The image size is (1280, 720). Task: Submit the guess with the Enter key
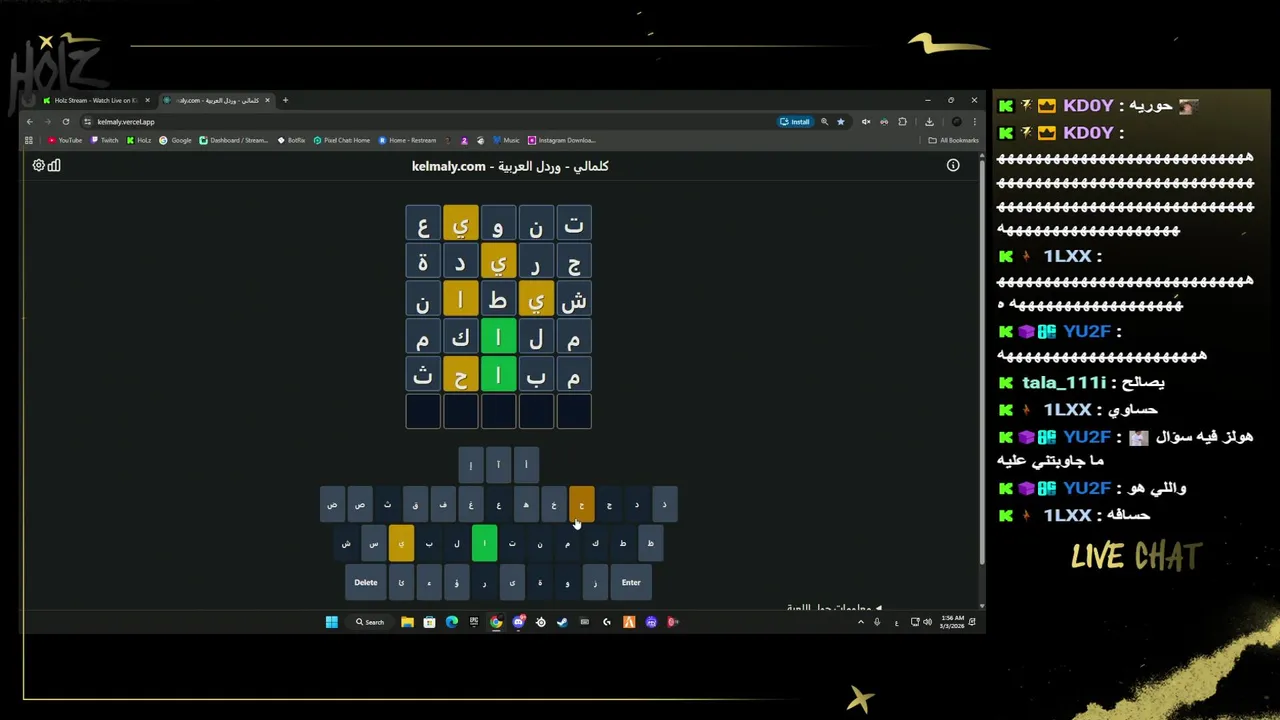631,583
